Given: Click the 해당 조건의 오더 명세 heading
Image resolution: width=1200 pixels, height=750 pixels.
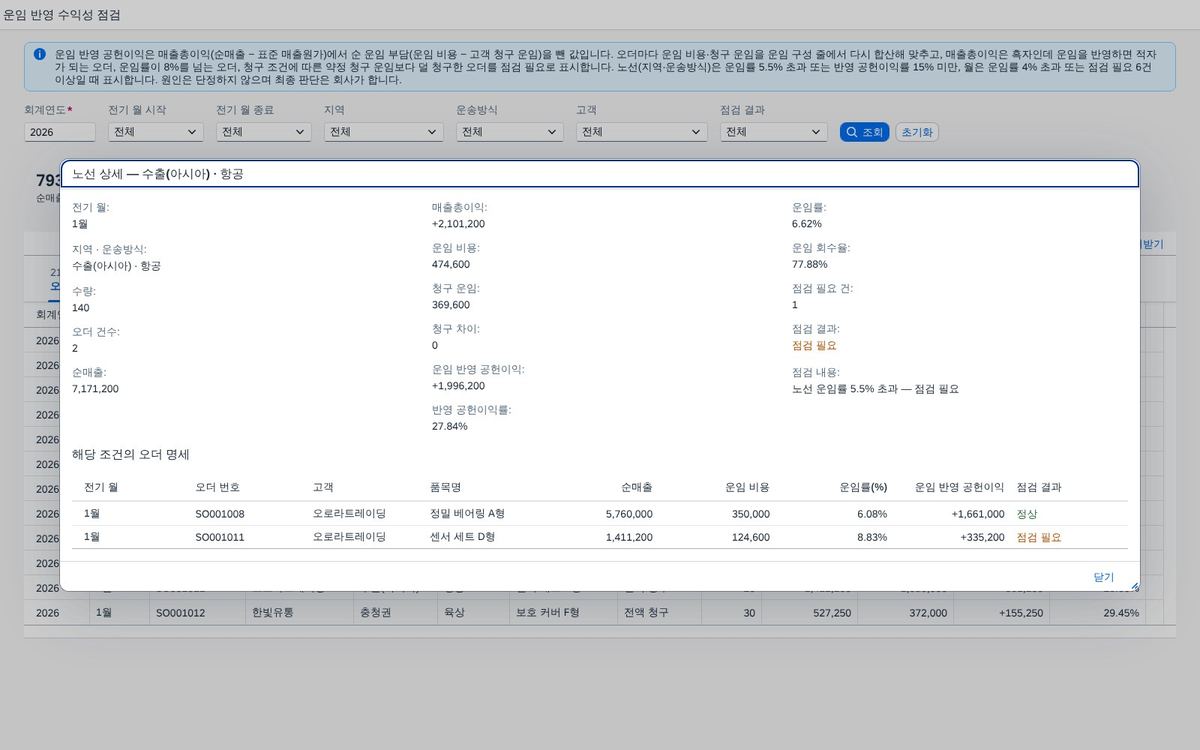Looking at the screenshot, I should click(131, 455).
